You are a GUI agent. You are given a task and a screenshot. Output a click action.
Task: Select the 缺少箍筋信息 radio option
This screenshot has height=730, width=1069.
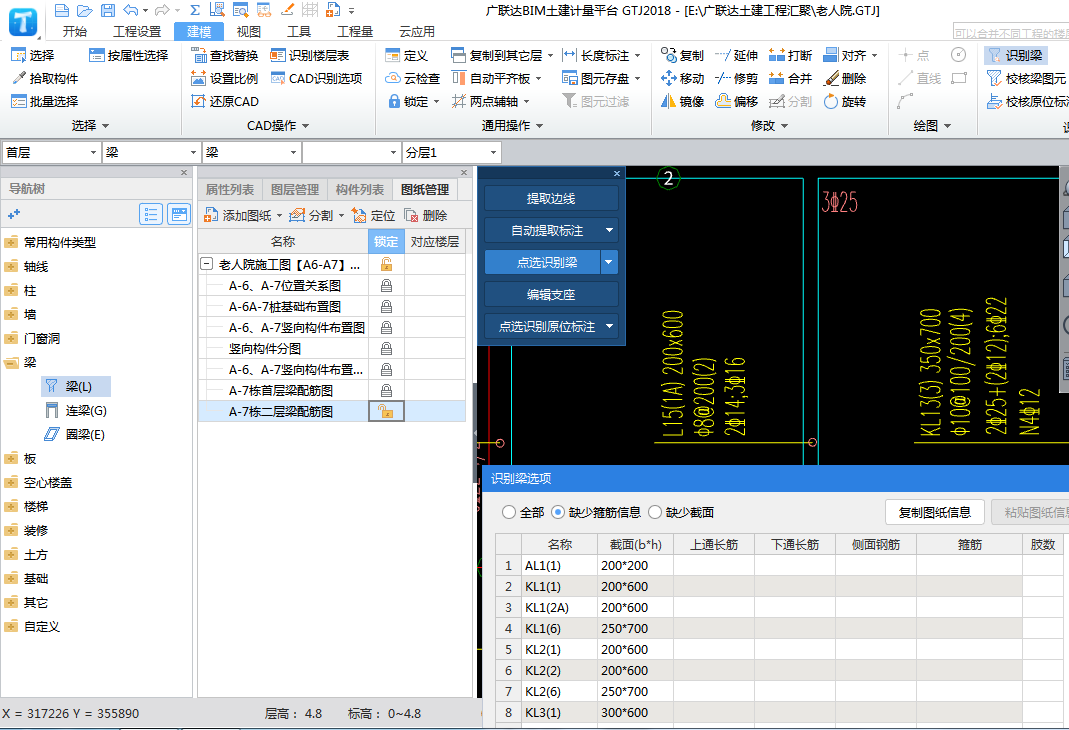tap(558, 512)
